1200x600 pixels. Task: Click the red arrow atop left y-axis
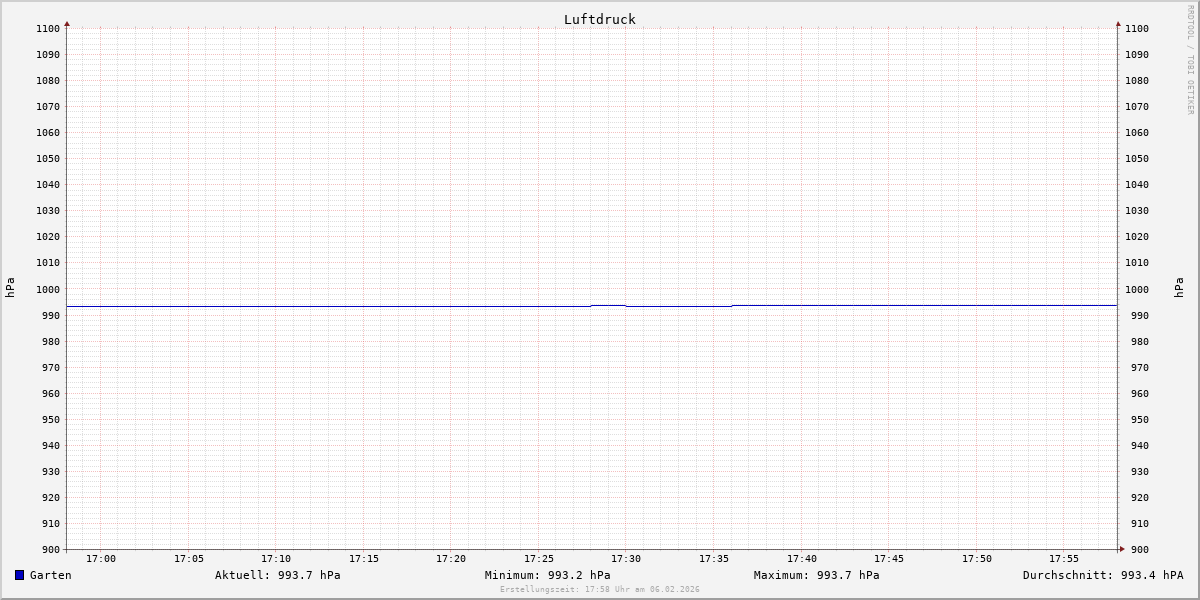tap(67, 23)
